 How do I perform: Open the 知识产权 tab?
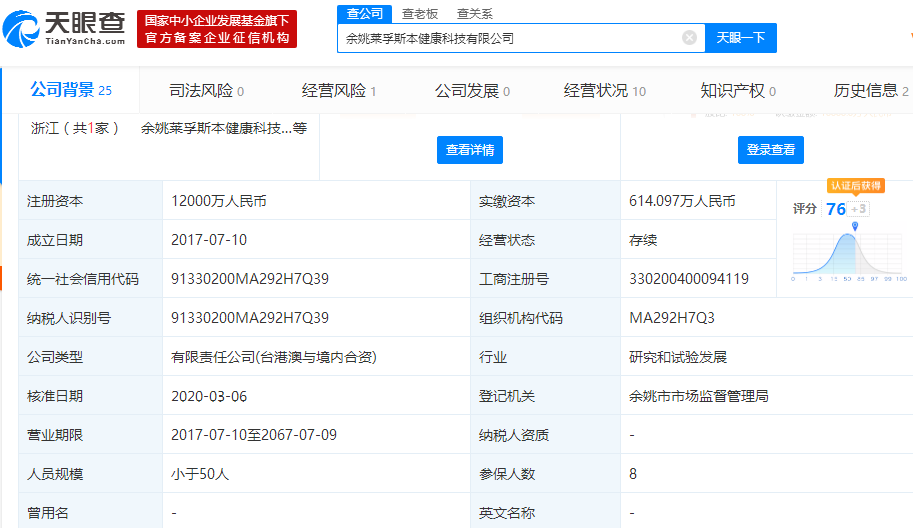click(x=738, y=91)
